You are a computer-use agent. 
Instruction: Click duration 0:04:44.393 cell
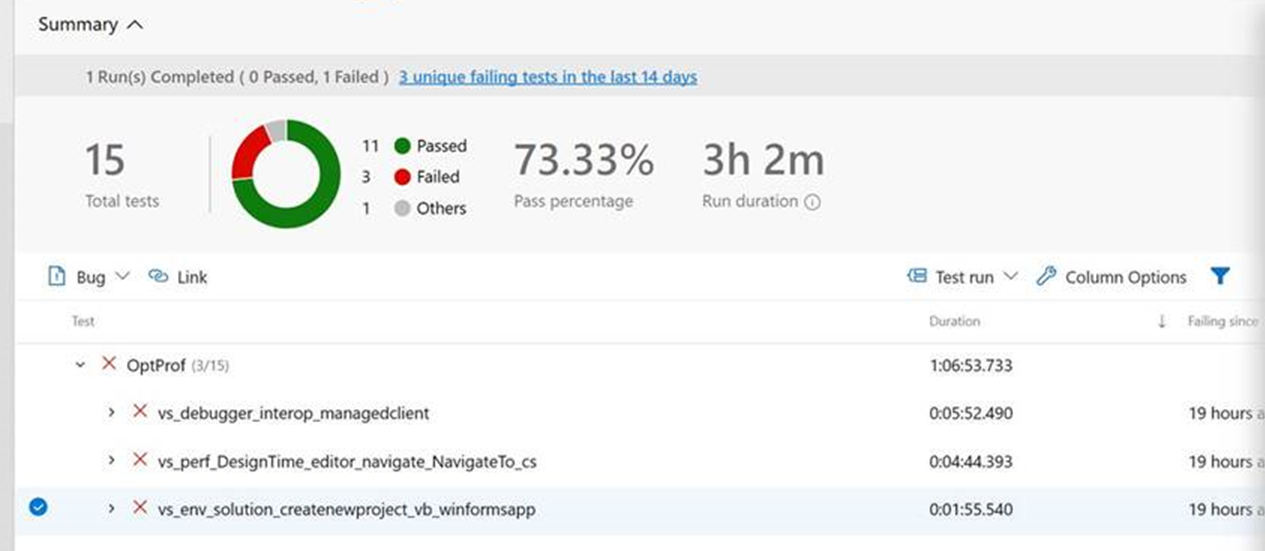point(971,461)
